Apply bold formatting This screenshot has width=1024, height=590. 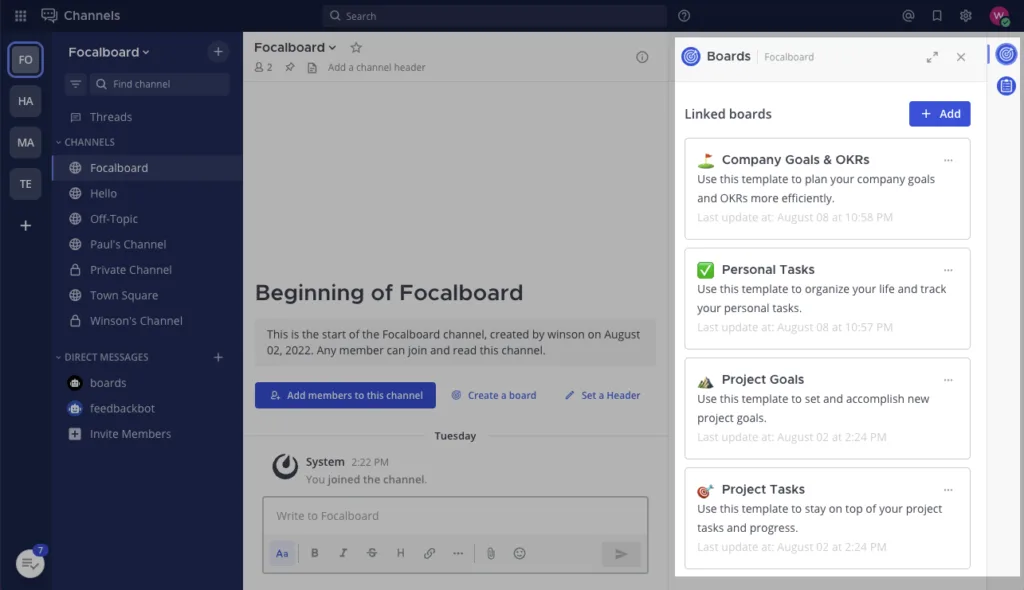(x=314, y=553)
